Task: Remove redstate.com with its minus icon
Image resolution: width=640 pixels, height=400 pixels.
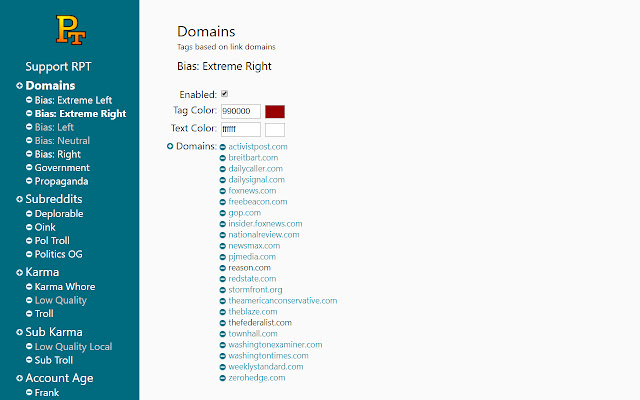Action: 223,279
